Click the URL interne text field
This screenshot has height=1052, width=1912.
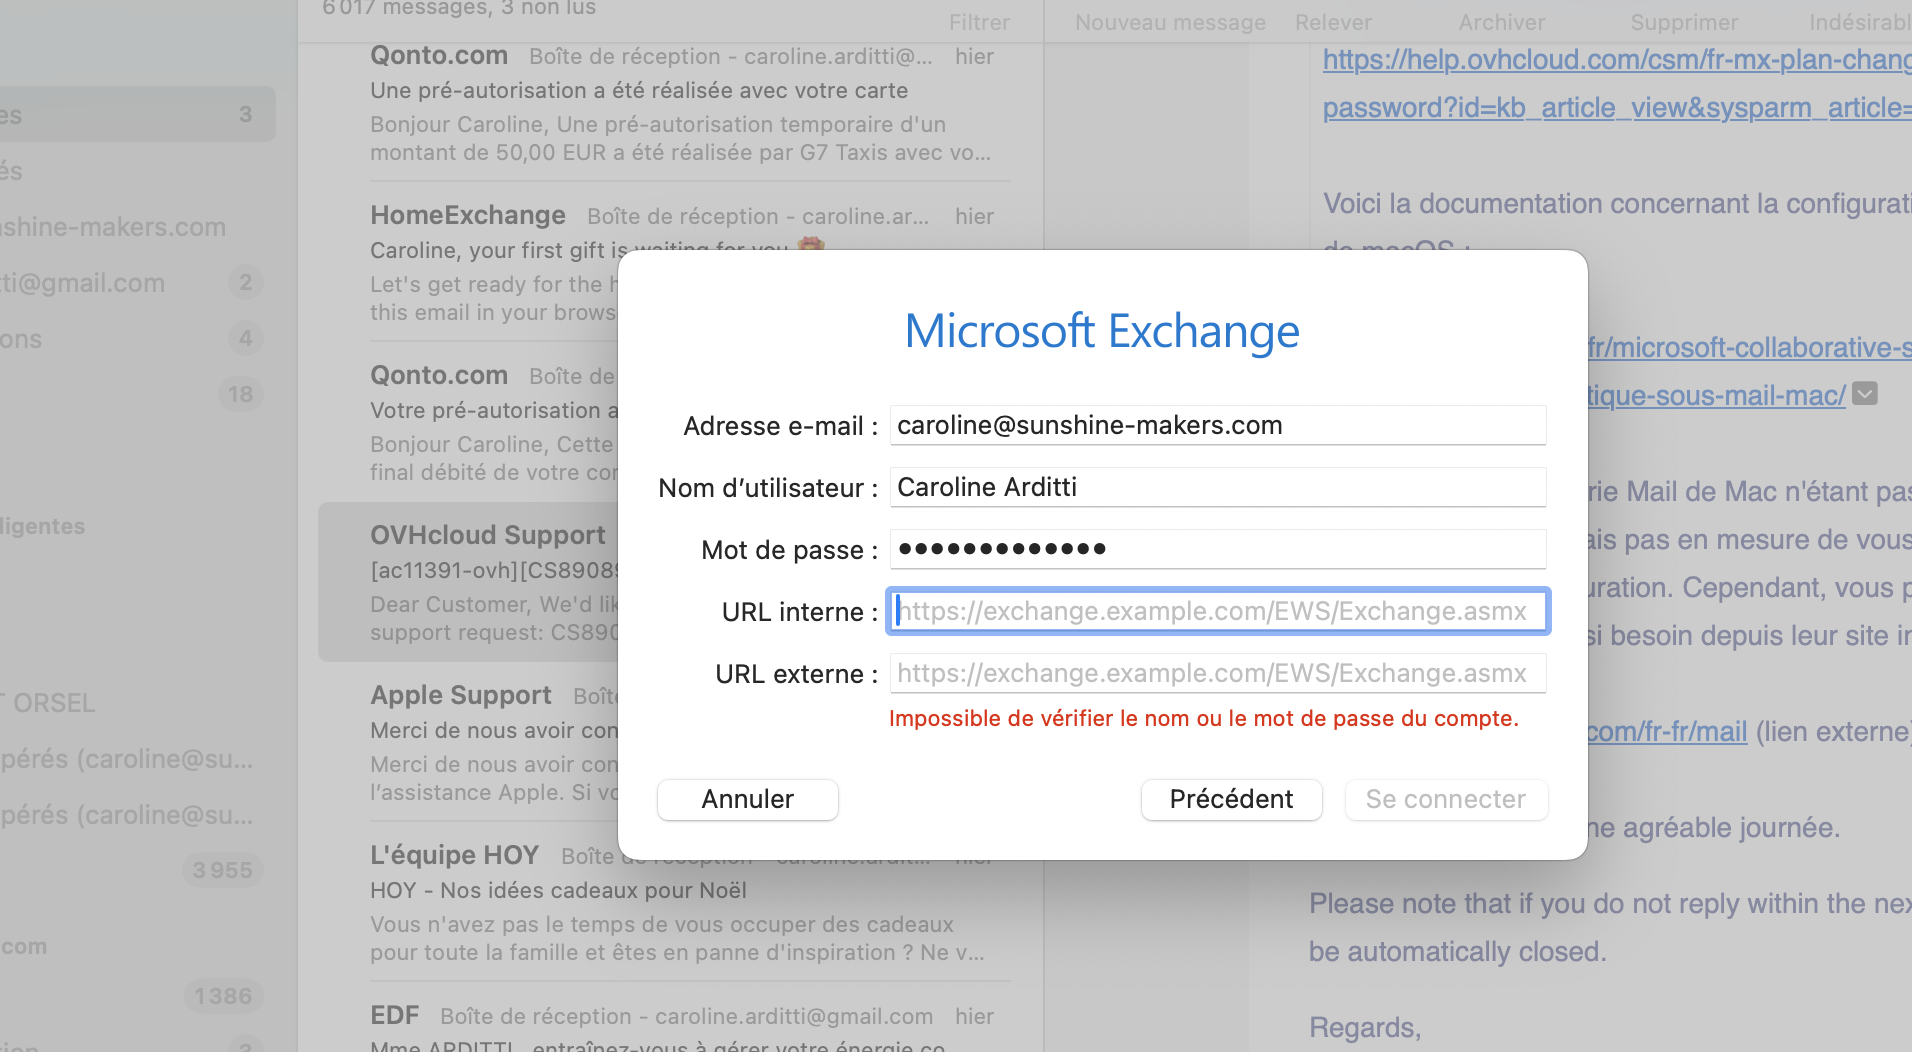pyautogui.click(x=1217, y=611)
